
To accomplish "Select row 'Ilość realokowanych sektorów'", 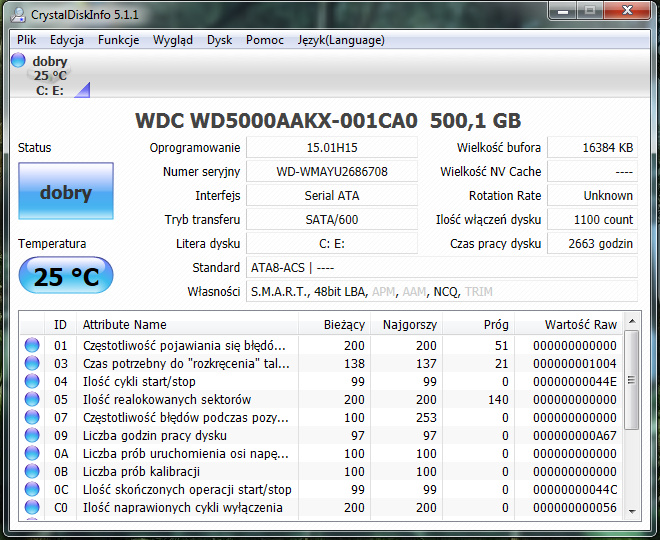I will click(321, 399).
